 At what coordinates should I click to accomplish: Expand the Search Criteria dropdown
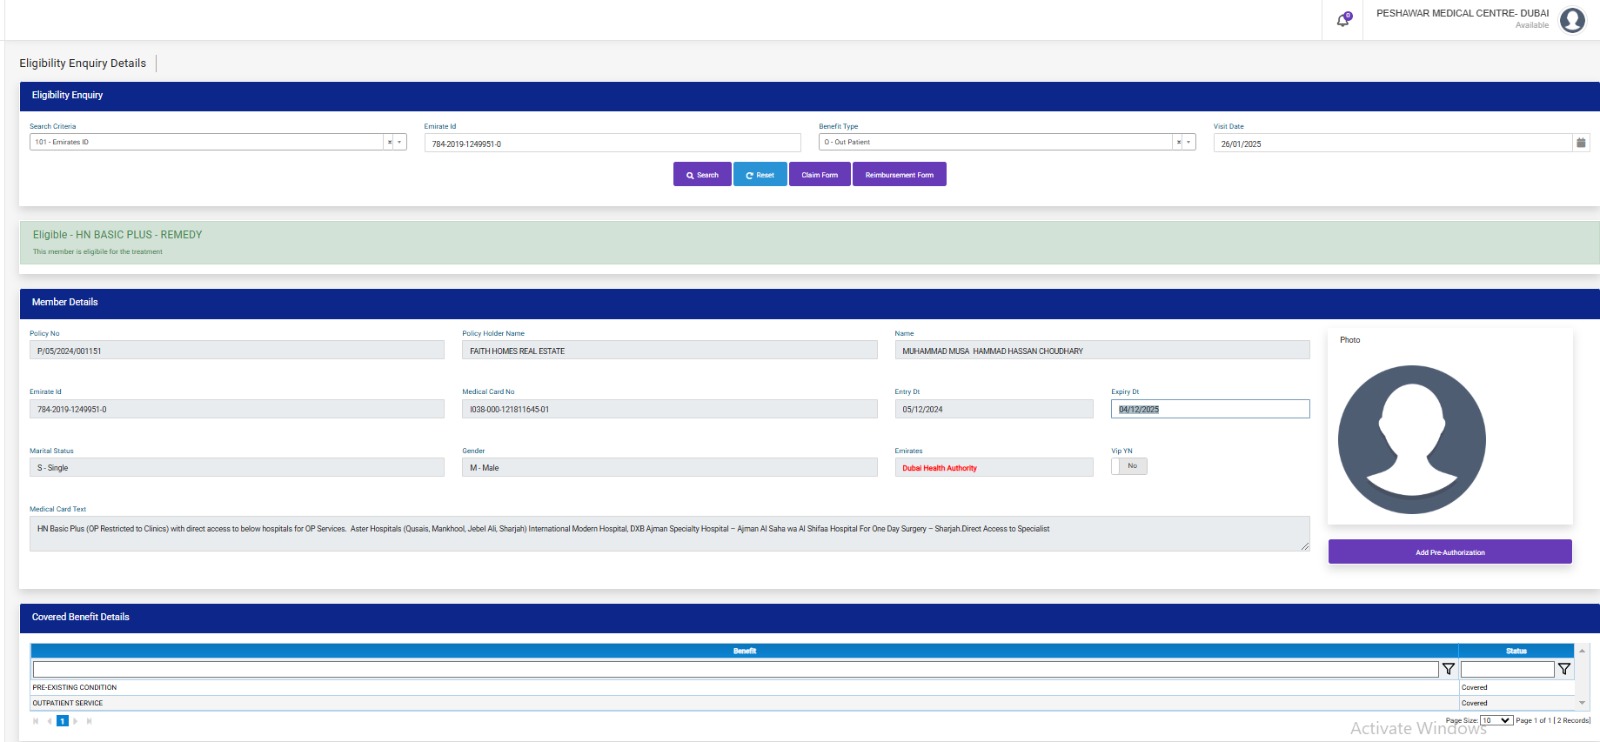400,142
